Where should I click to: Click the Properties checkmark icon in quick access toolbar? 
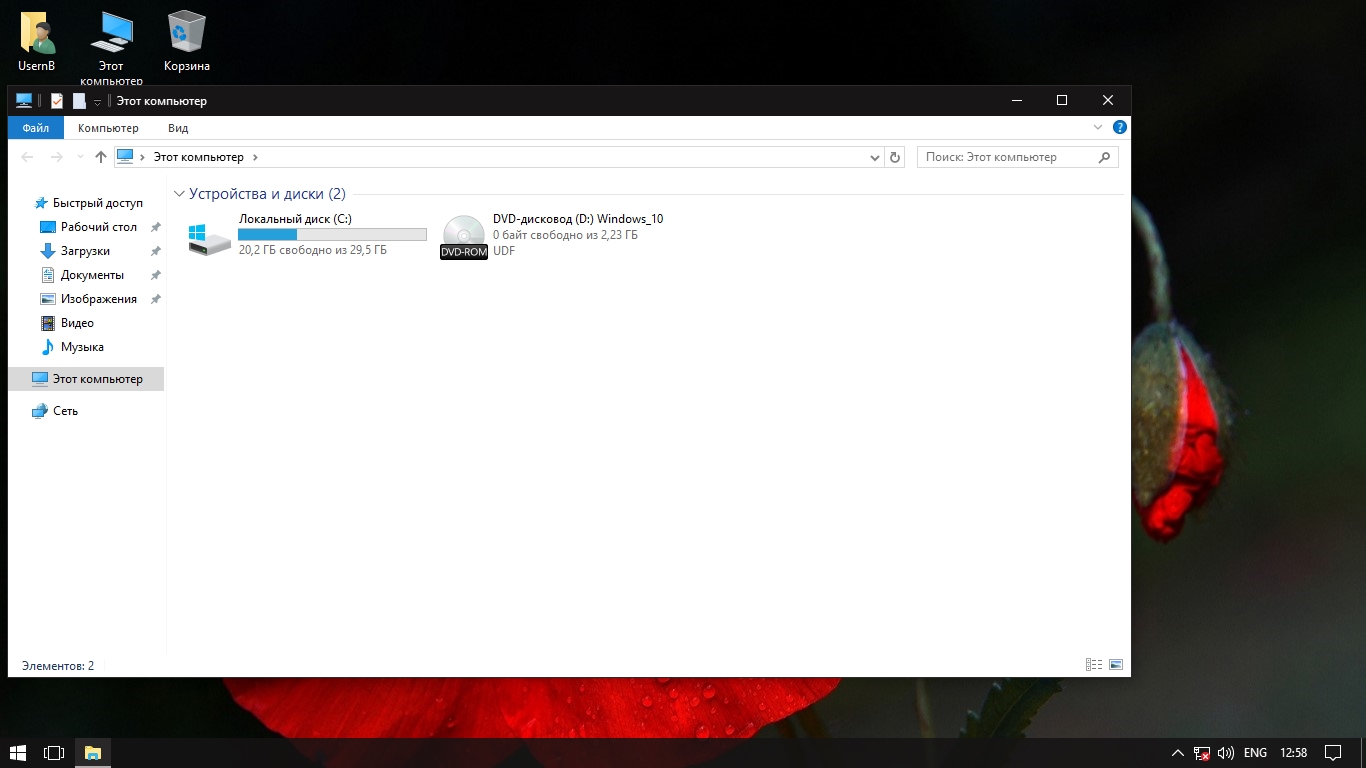coord(57,101)
